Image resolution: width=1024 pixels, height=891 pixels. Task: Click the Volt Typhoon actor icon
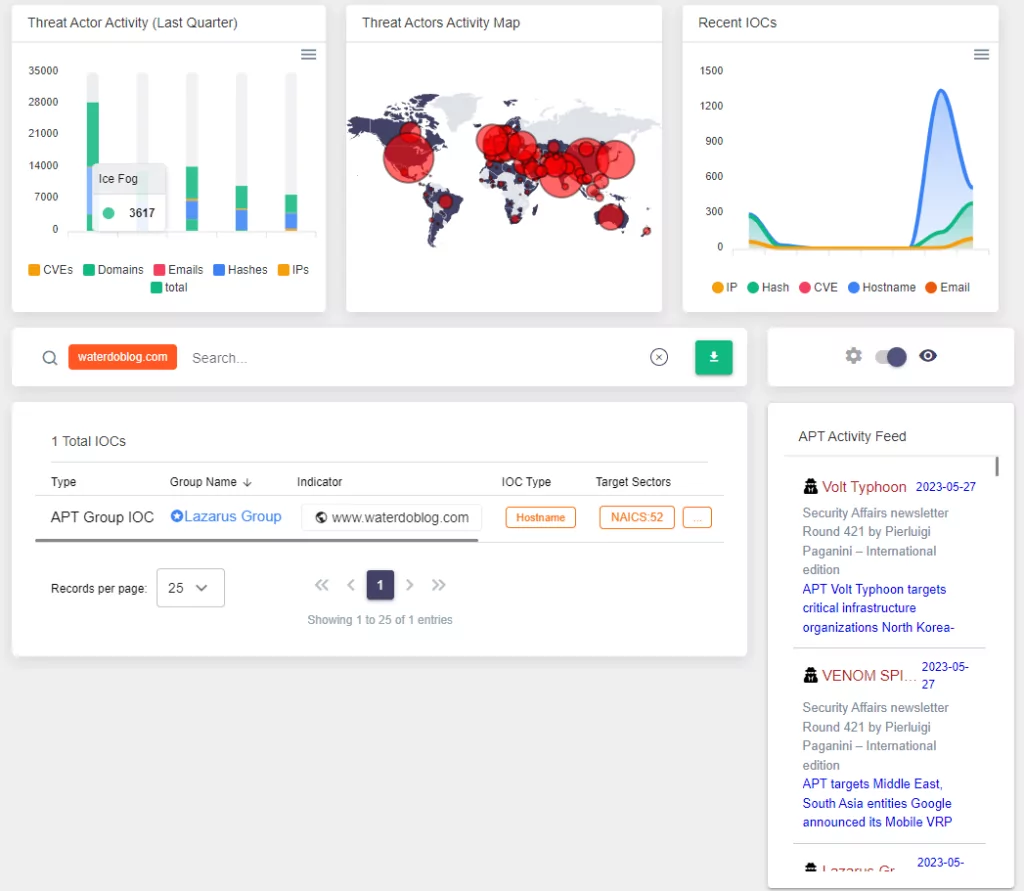pyautogui.click(x=810, y=486)
